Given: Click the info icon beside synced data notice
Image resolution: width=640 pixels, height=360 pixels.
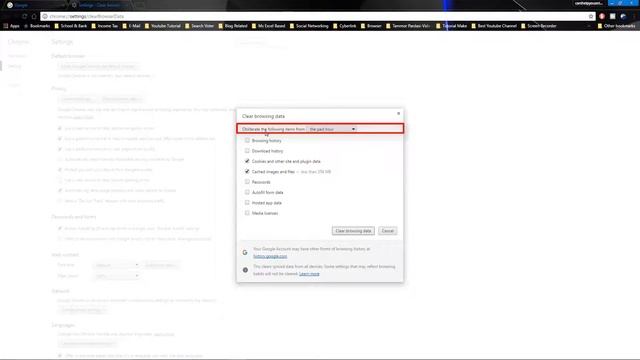Looking at the screenshot, I should [x=245, y=270].
